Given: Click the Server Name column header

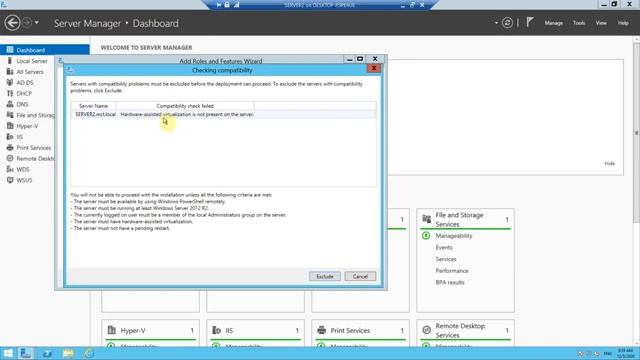Looking at the screenshot, I should point(93,106).
